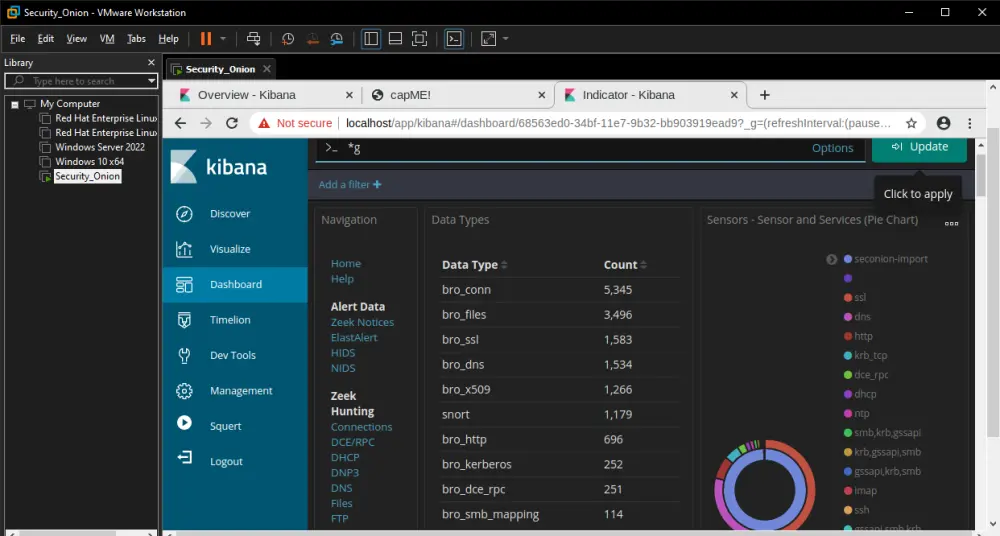Open the ElastAlert link
The image size is (1000, 536).
(354, 338)
